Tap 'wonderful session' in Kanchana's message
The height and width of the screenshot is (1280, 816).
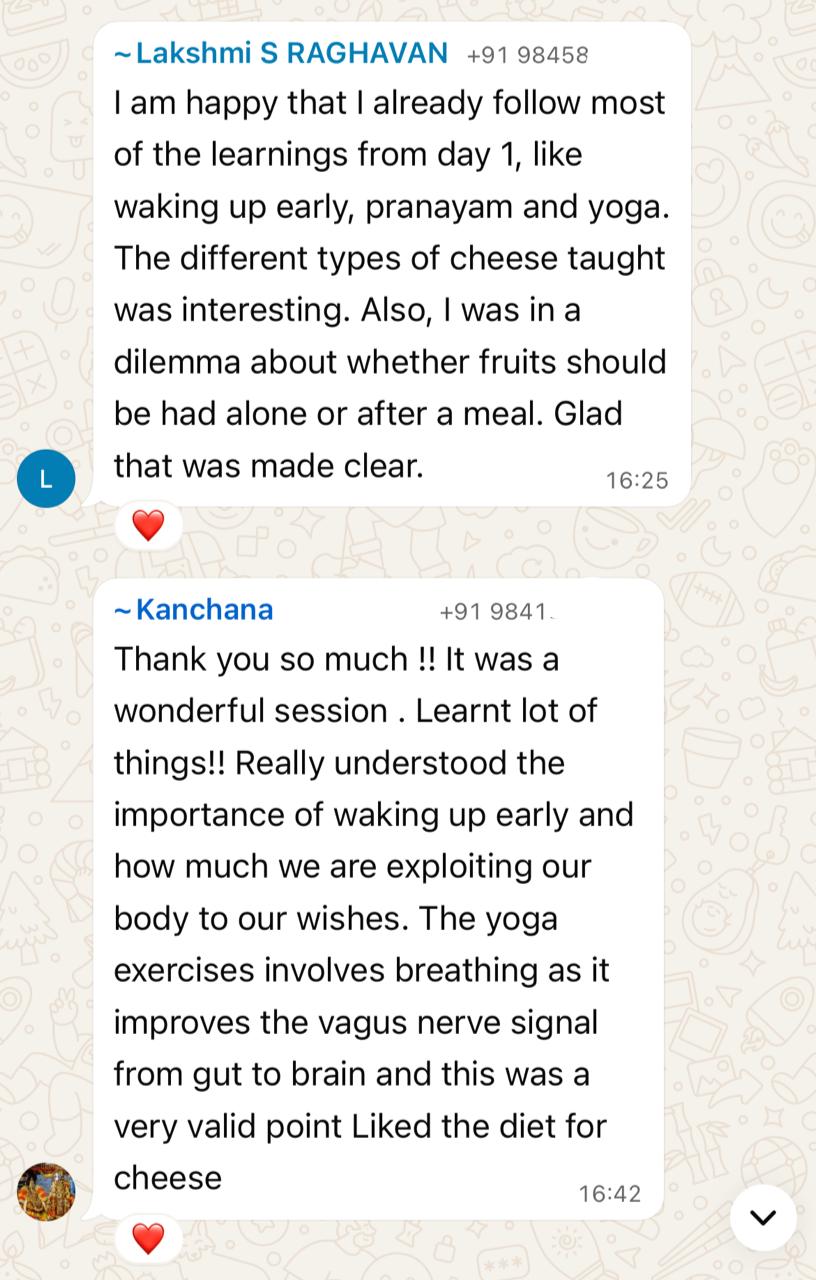tap(250, 711)
